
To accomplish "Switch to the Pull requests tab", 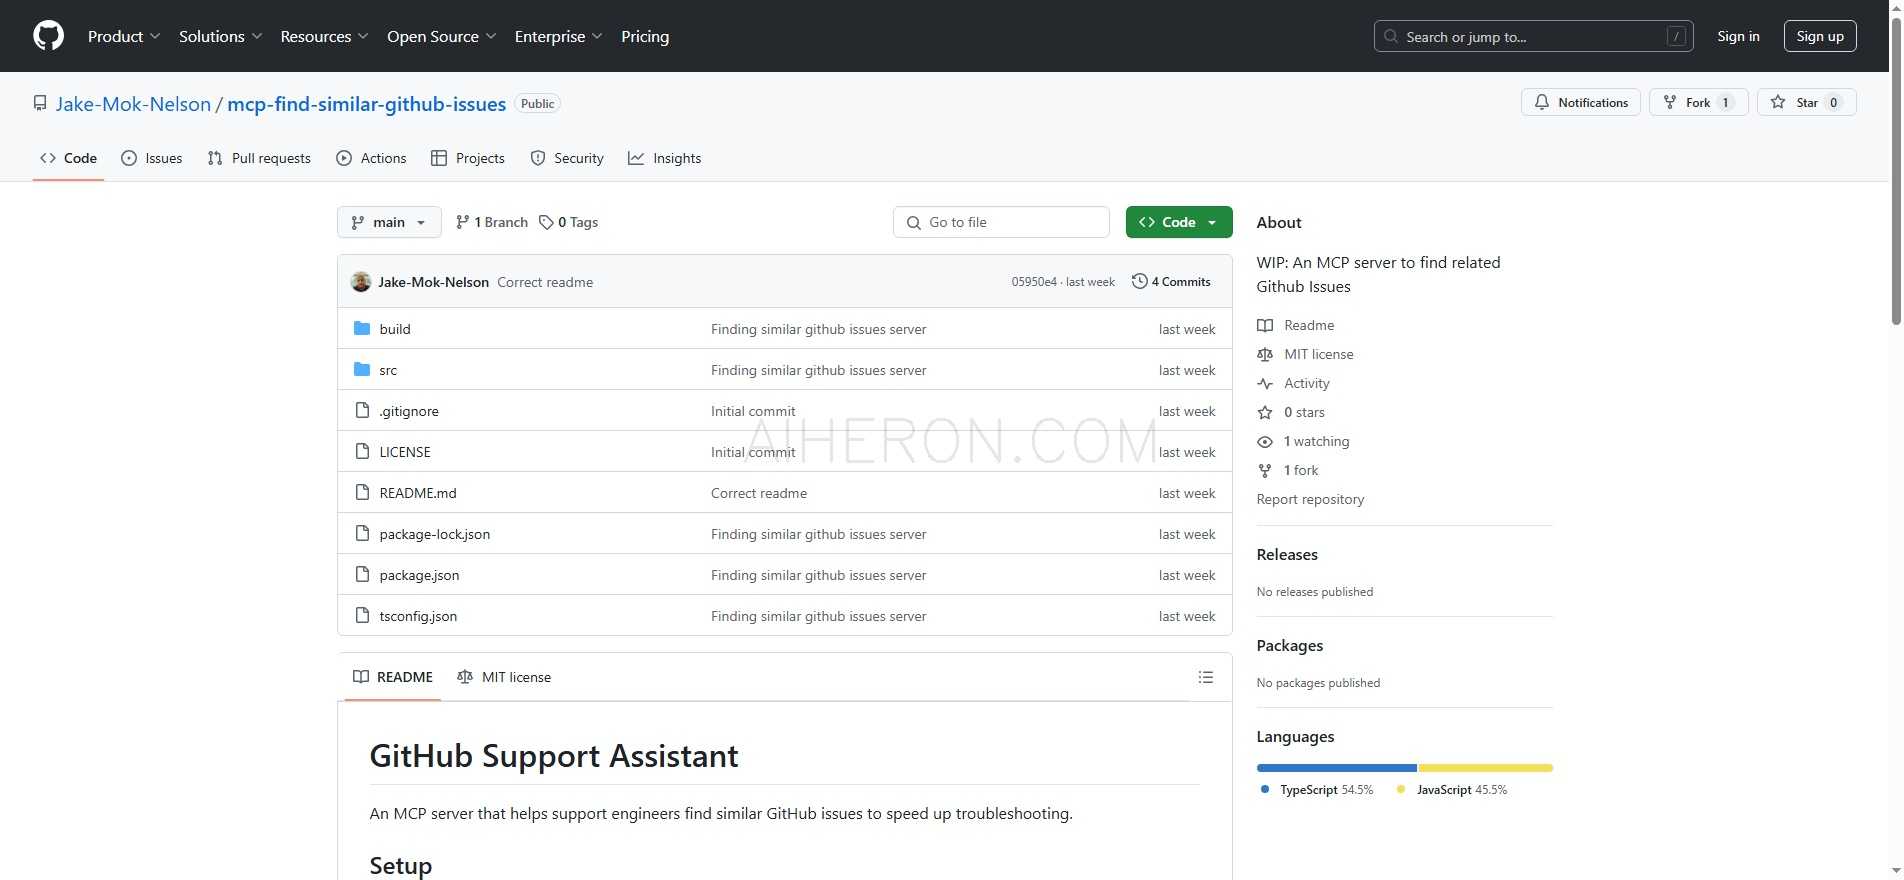I will 259,158.
